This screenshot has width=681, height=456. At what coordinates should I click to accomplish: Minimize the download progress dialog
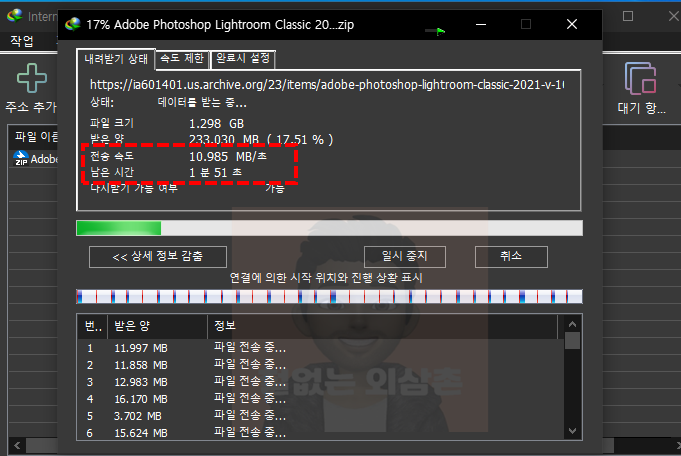481,24
